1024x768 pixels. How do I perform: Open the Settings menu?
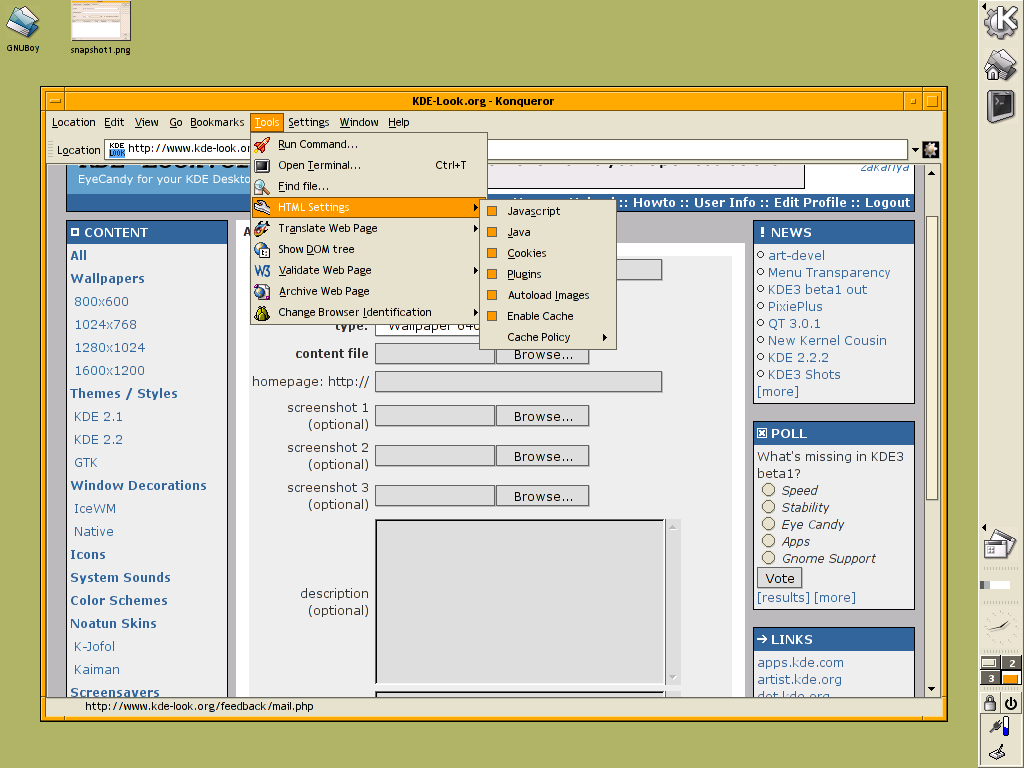point(308,122)
